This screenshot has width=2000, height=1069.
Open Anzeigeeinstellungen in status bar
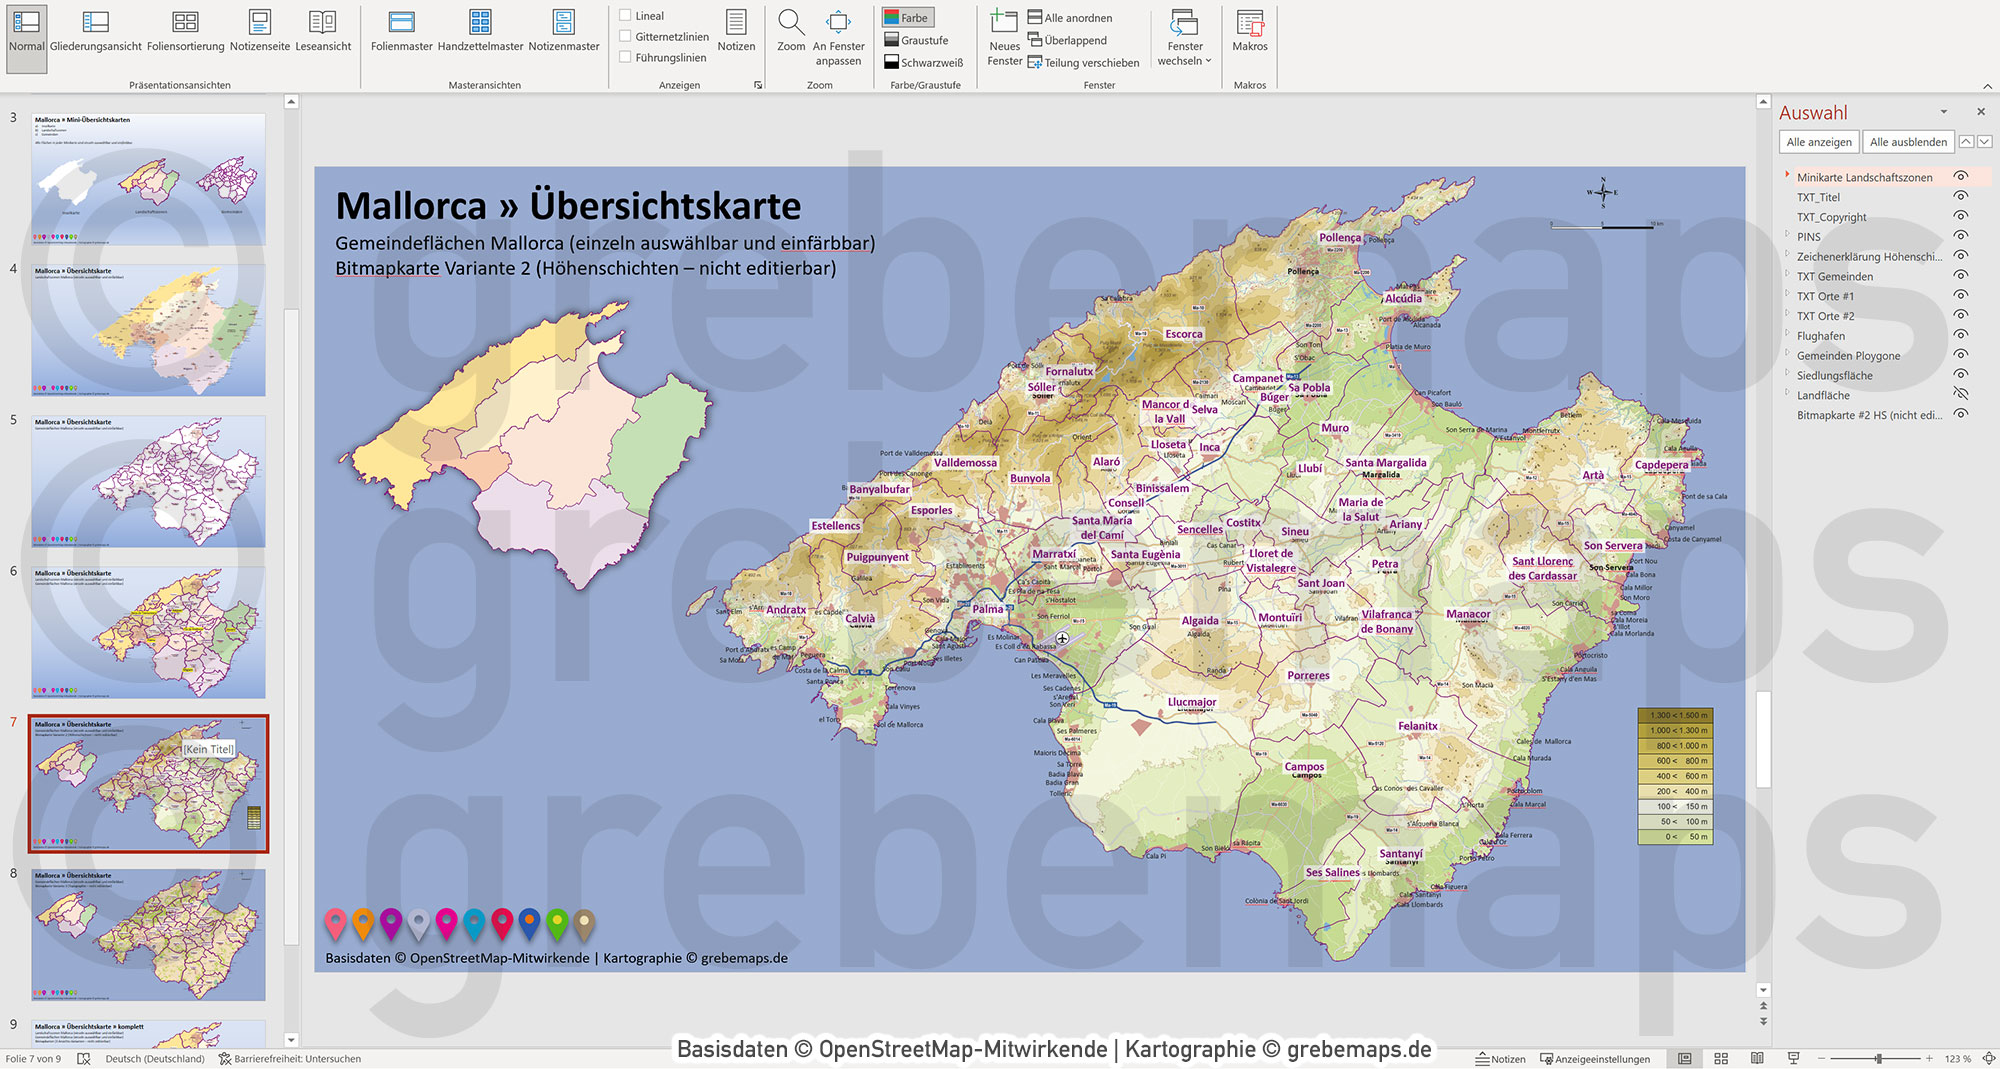tap(1595, 1059)
